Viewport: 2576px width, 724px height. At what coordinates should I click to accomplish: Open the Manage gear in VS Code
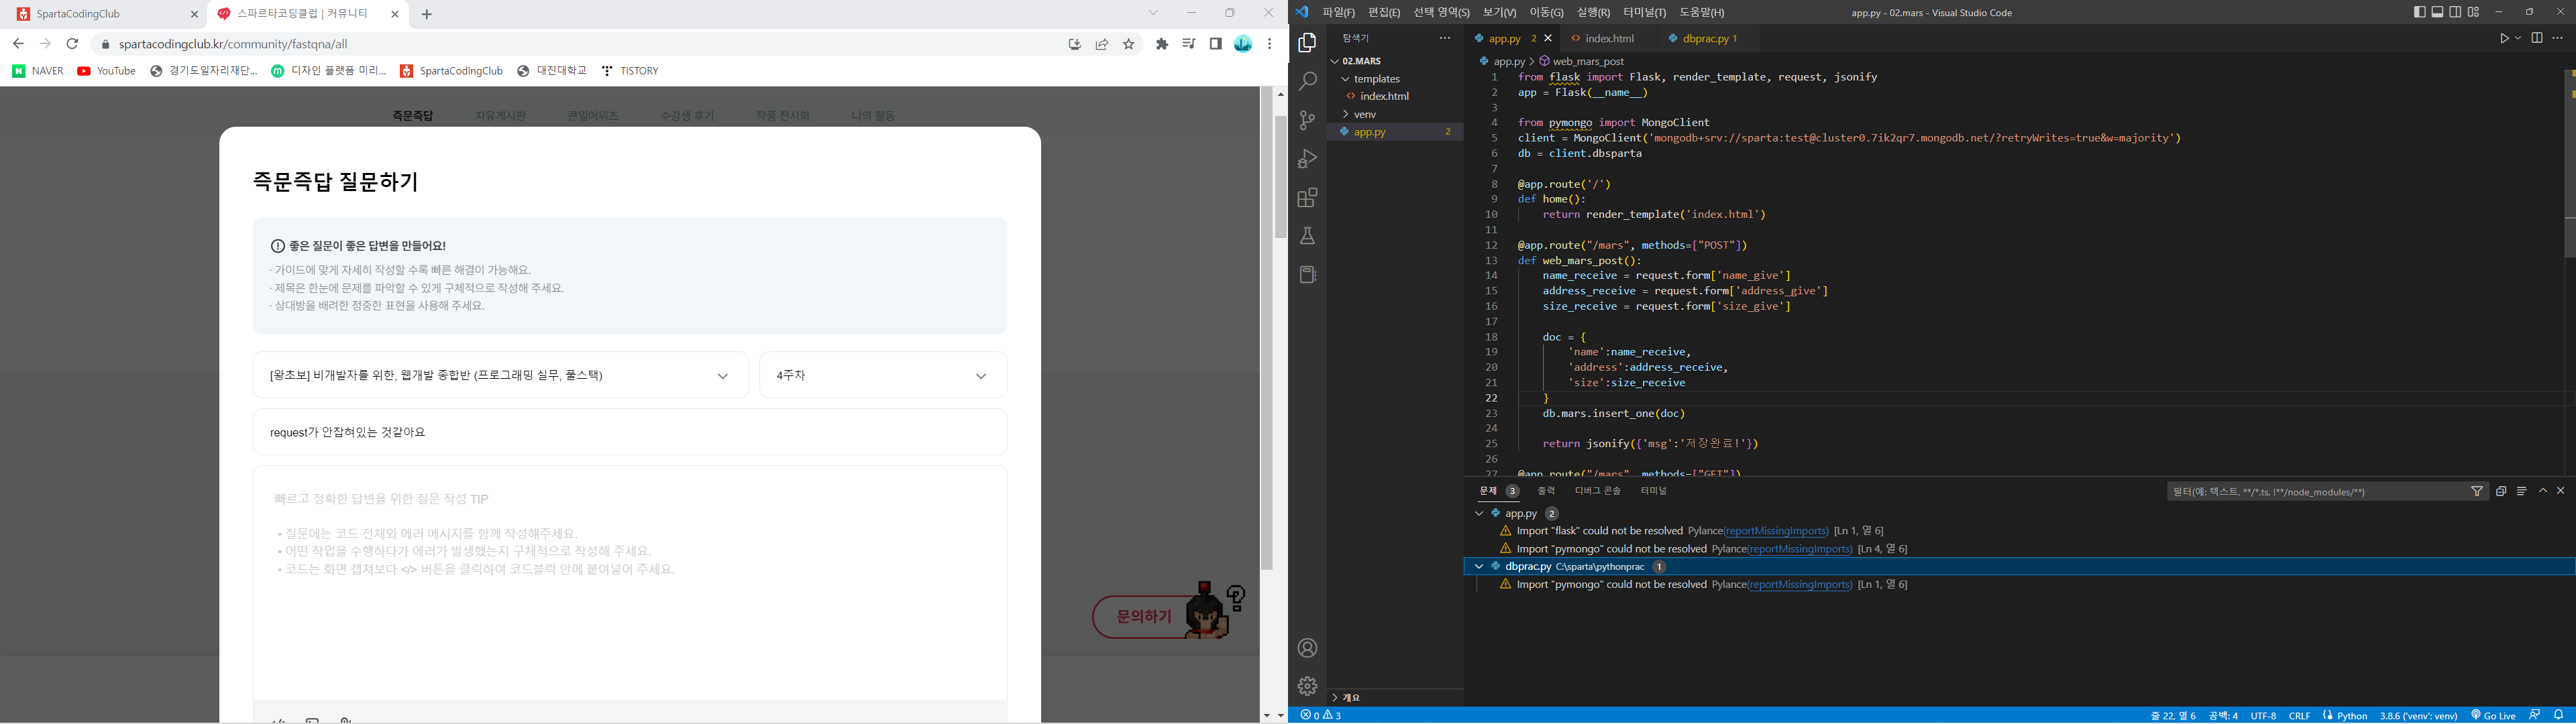(x=1307, y=686)
